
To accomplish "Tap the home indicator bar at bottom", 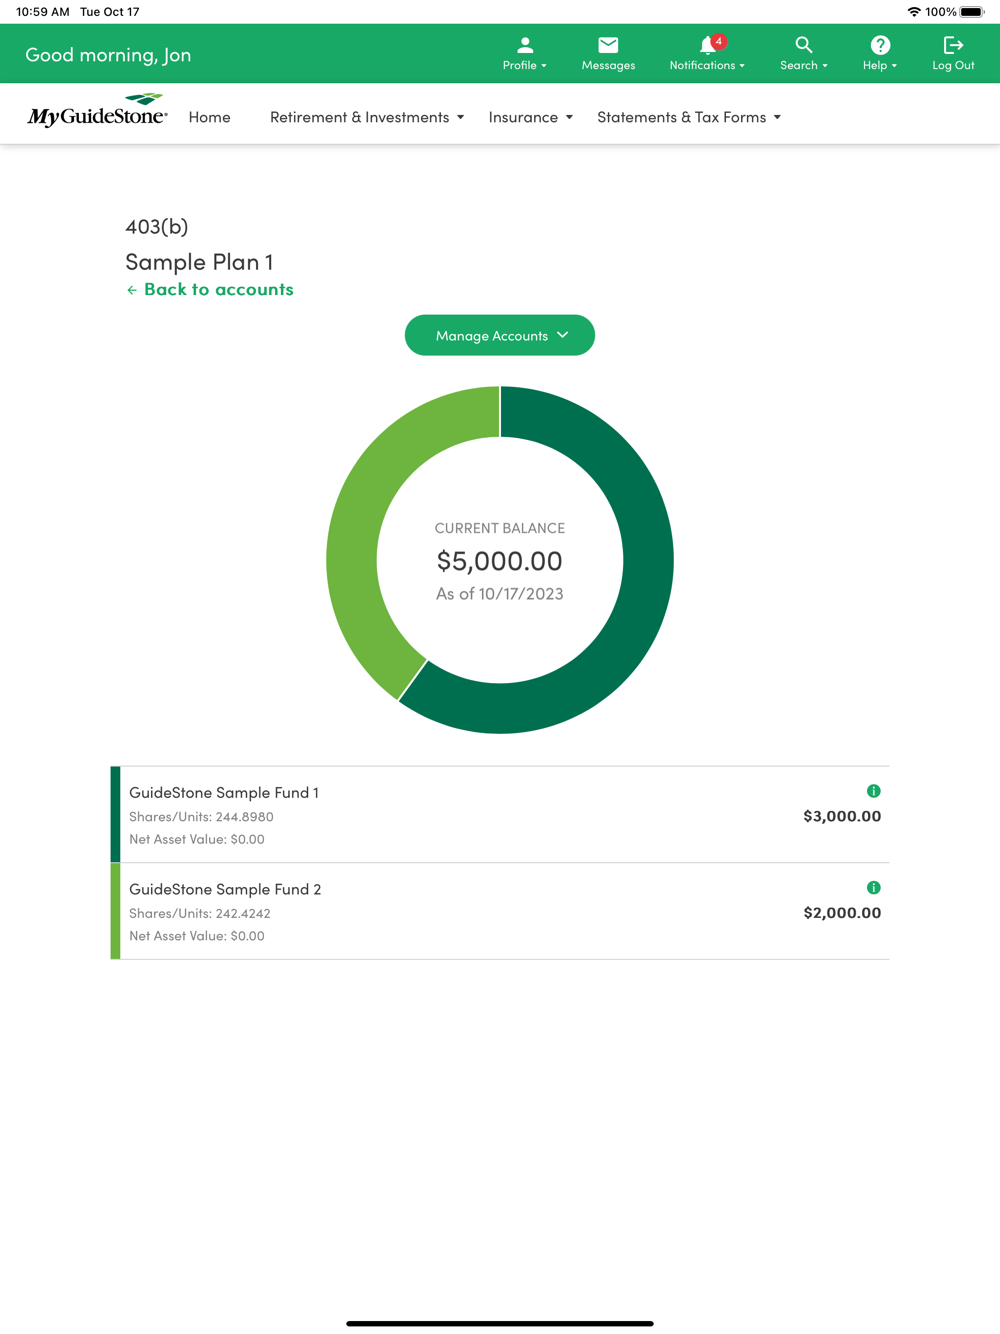I will click(500, 1323).
